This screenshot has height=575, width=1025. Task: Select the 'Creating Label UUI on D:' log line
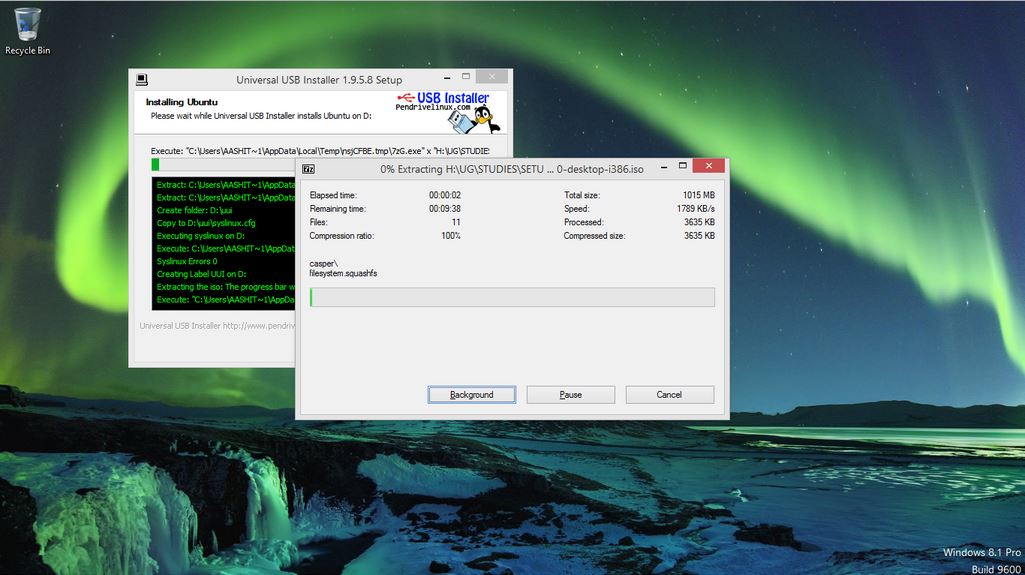[x=201, y=274]
